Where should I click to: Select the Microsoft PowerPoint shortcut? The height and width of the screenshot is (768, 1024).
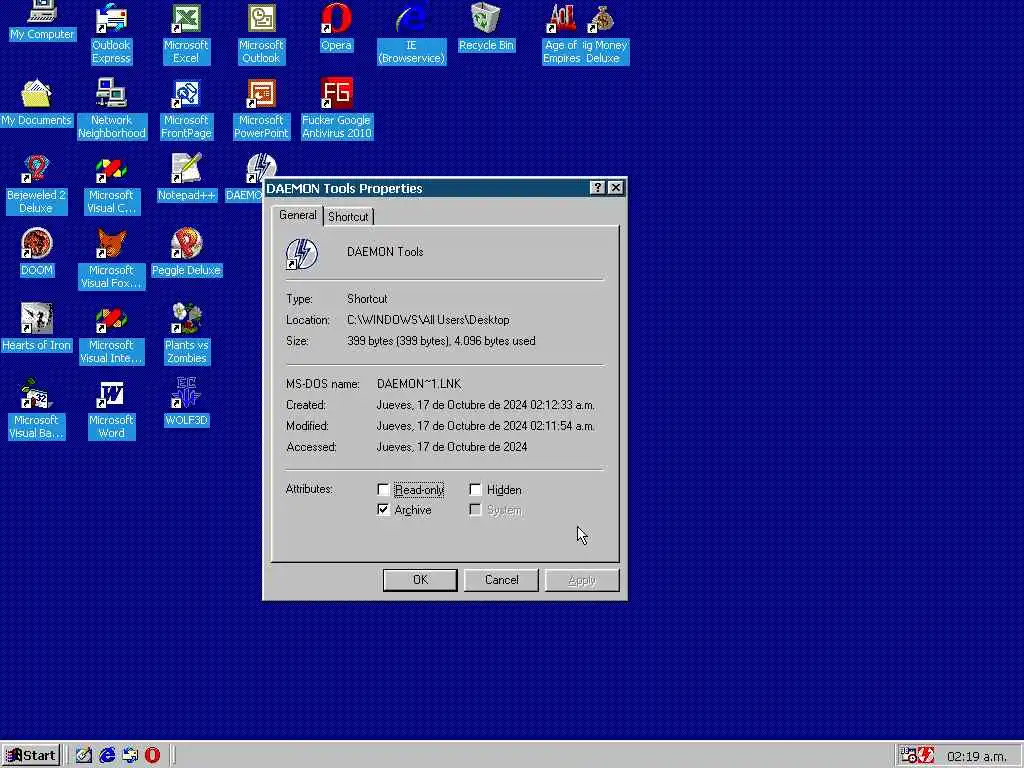[x=261, y=108]
